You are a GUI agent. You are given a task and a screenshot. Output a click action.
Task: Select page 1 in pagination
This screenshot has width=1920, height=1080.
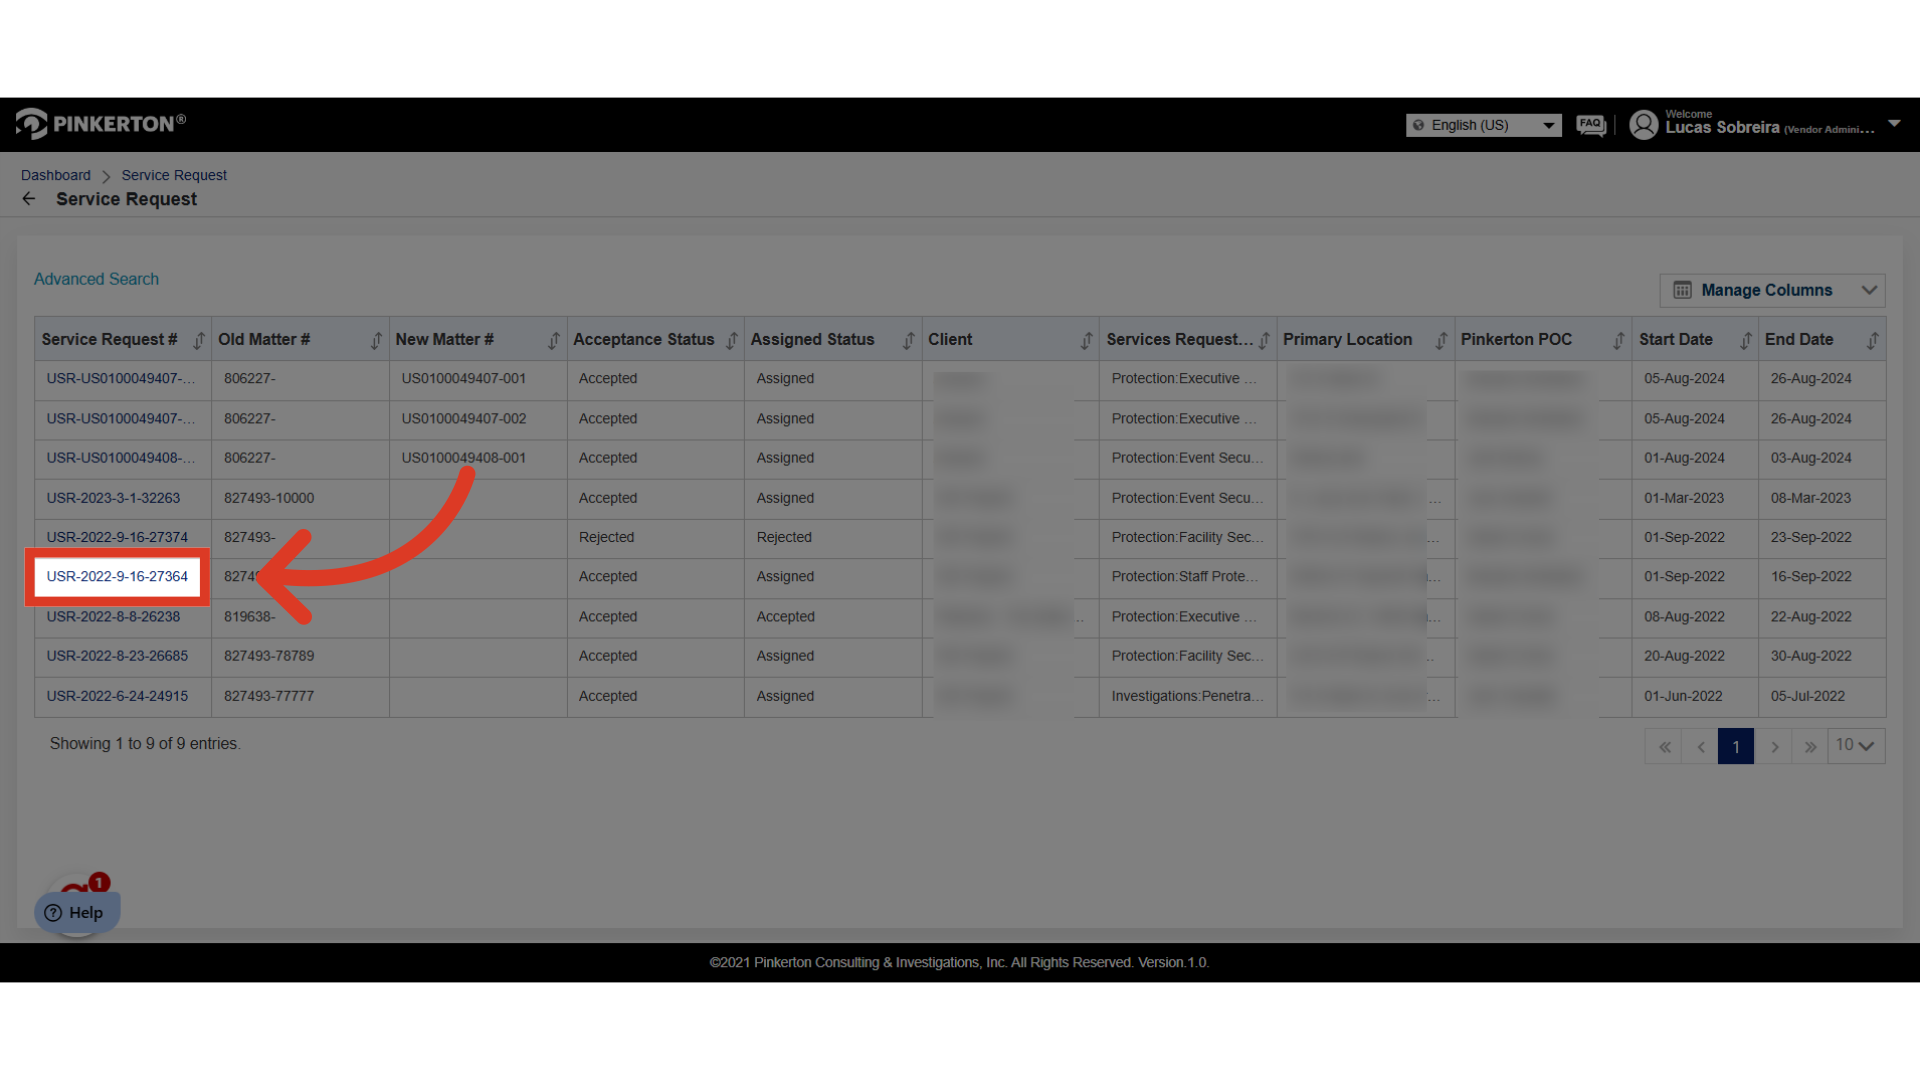point(1735,747)
